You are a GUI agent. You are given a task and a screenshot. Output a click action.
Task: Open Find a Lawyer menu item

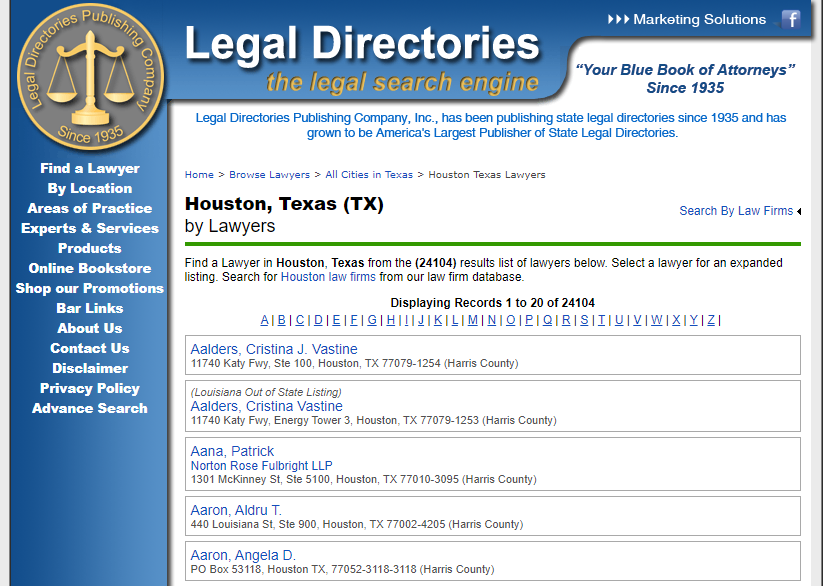[x=90, y=168]
